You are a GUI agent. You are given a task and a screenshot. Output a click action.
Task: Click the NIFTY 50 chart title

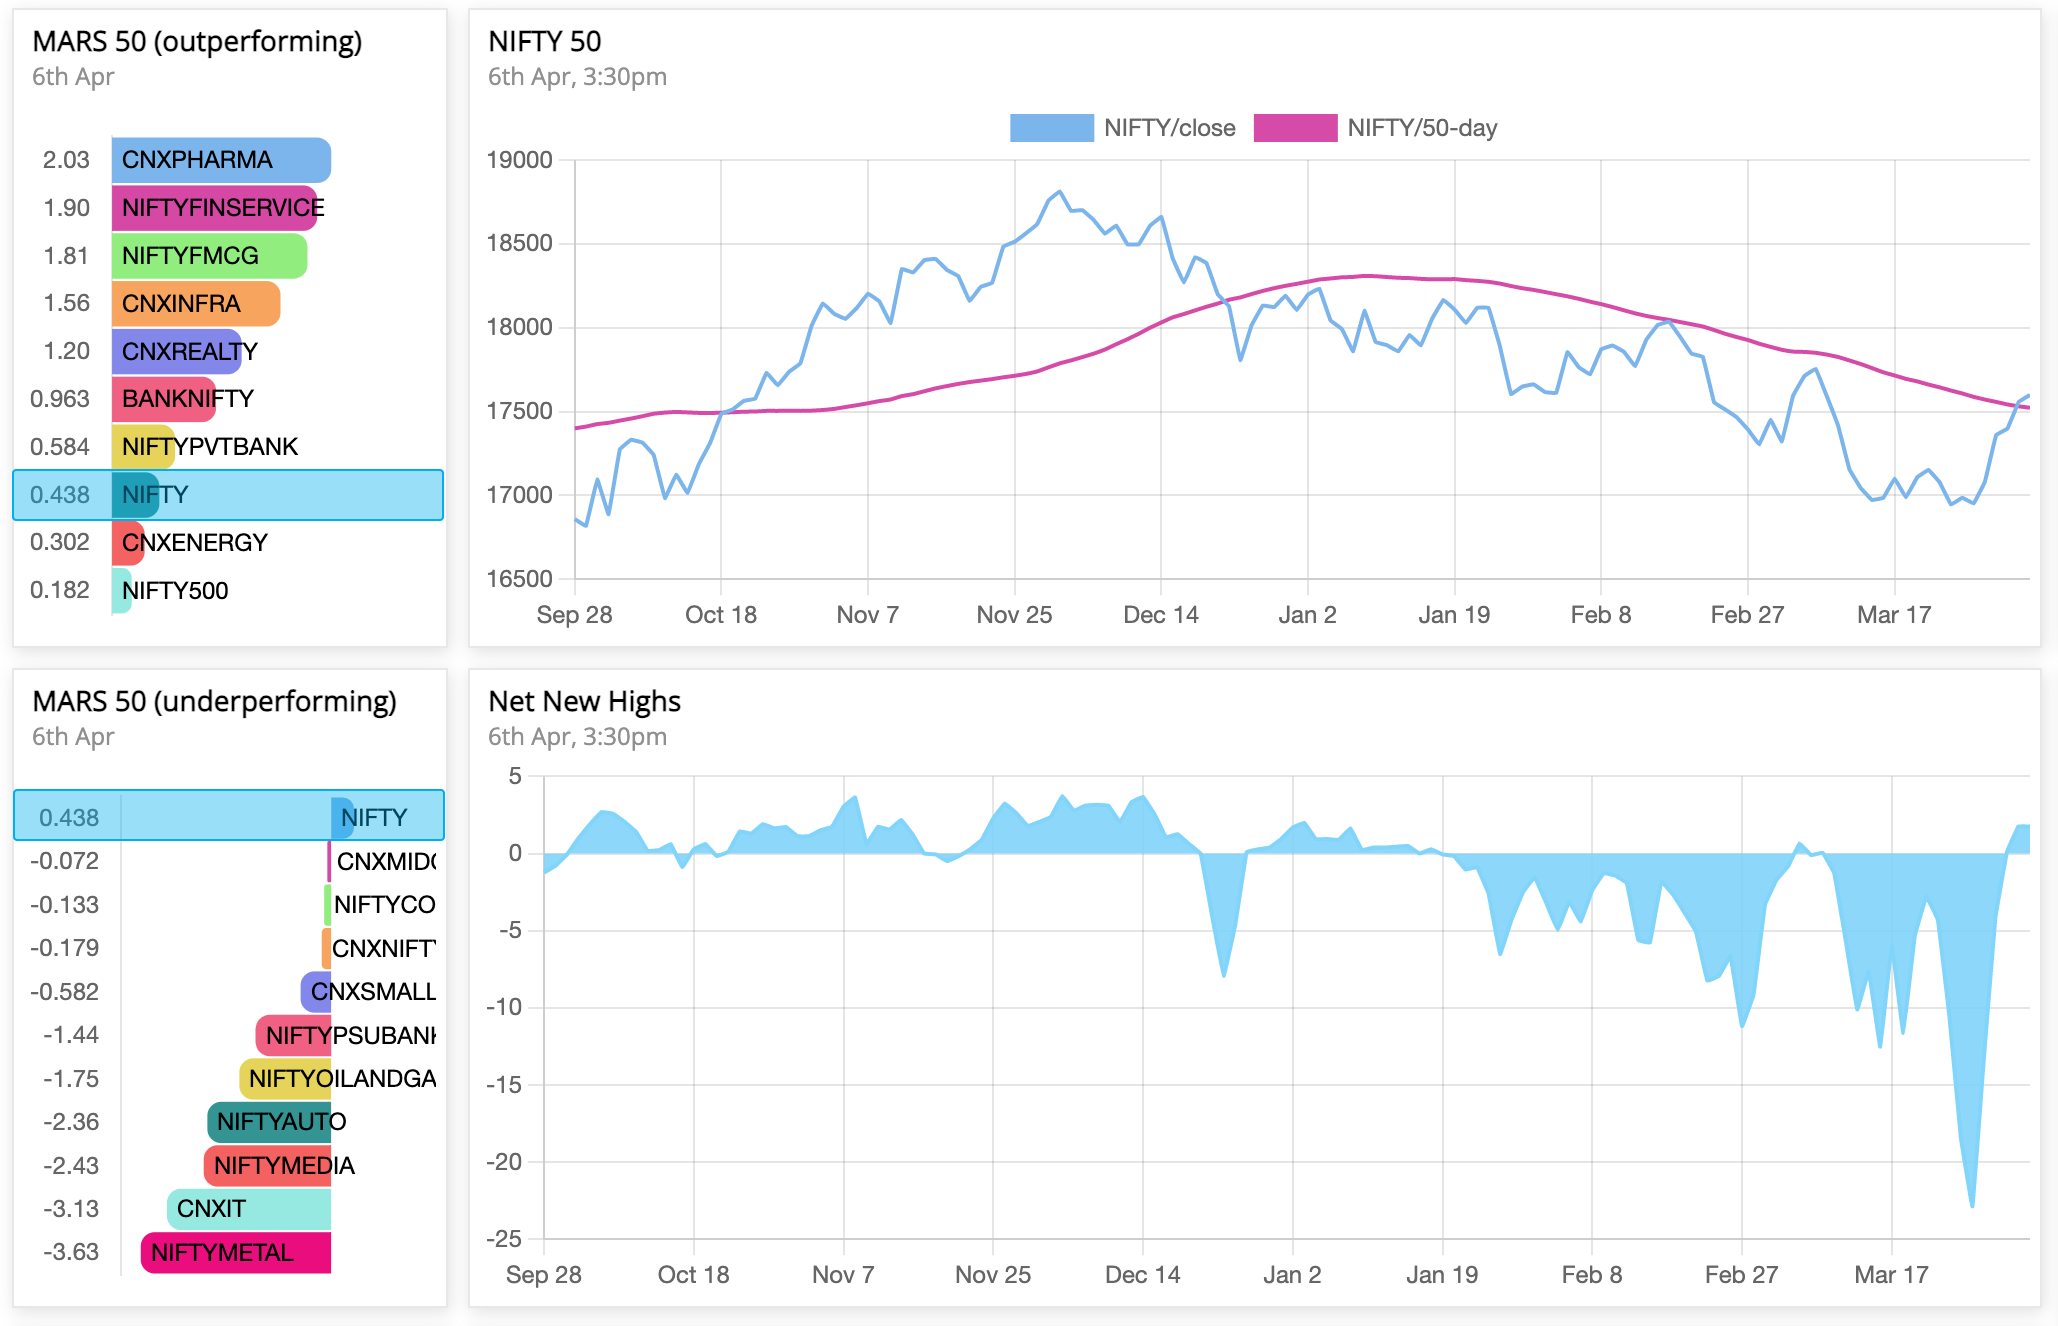point(544,42)
